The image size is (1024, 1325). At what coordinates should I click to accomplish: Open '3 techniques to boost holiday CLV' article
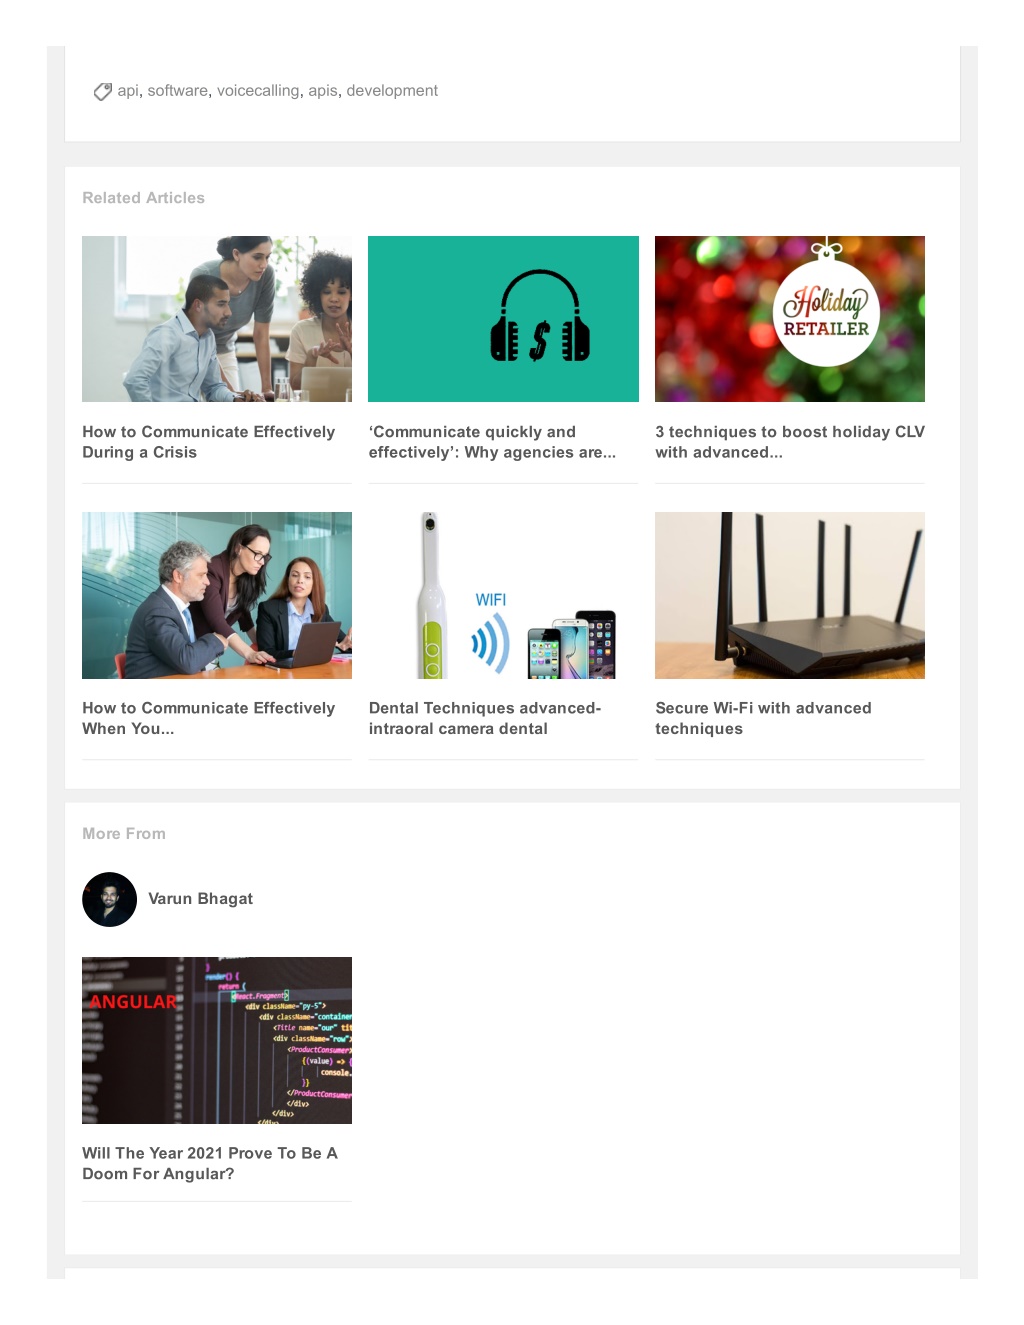790,442
